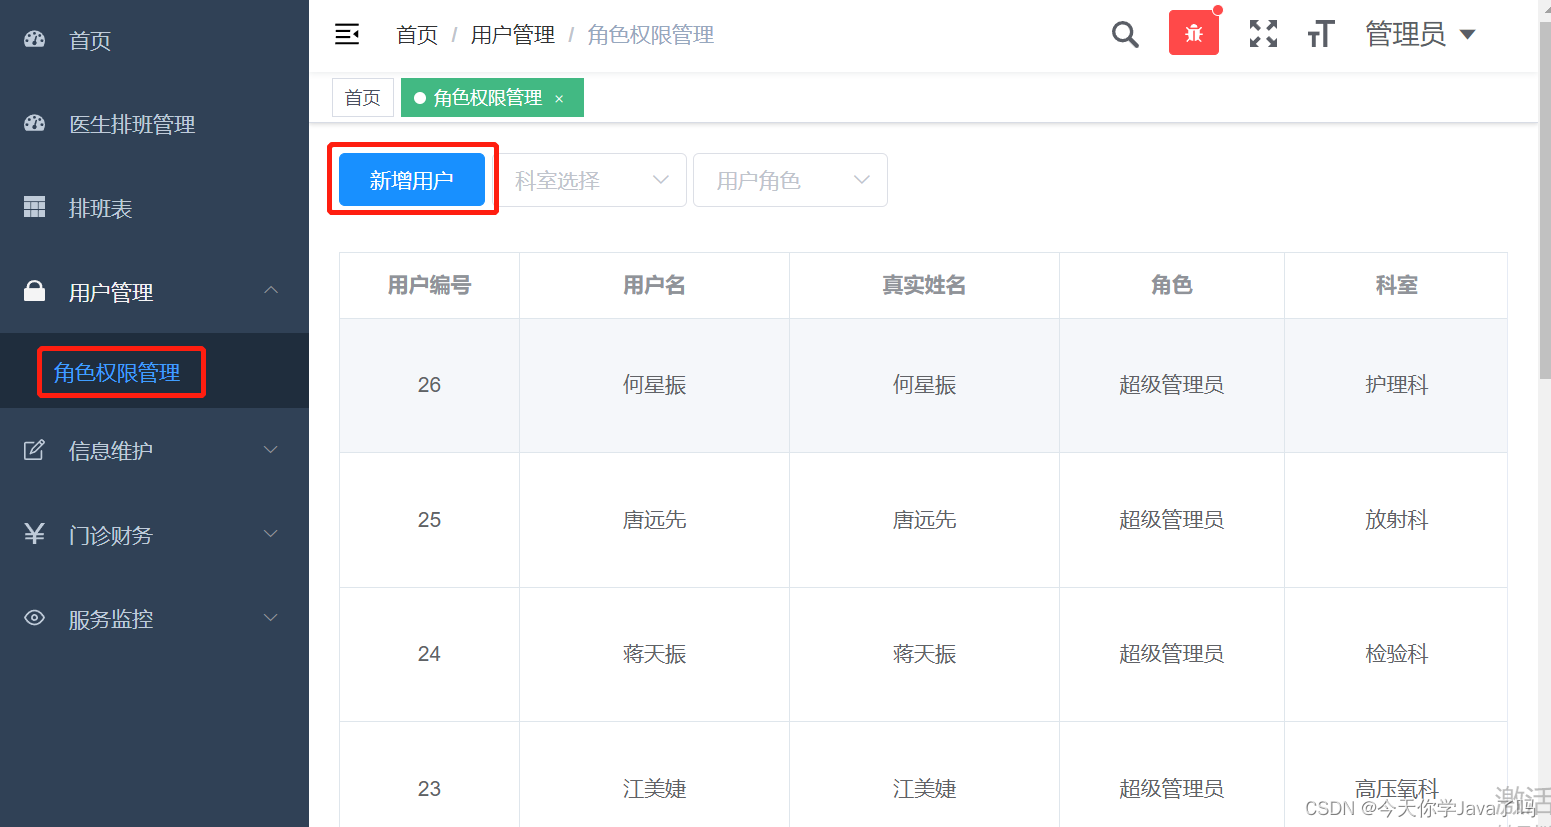Toggle fullscreen mode icon
Image resolution: width=1551 pixels, height=827 pixels.
pyautogui.click(x=1263, y=34)
